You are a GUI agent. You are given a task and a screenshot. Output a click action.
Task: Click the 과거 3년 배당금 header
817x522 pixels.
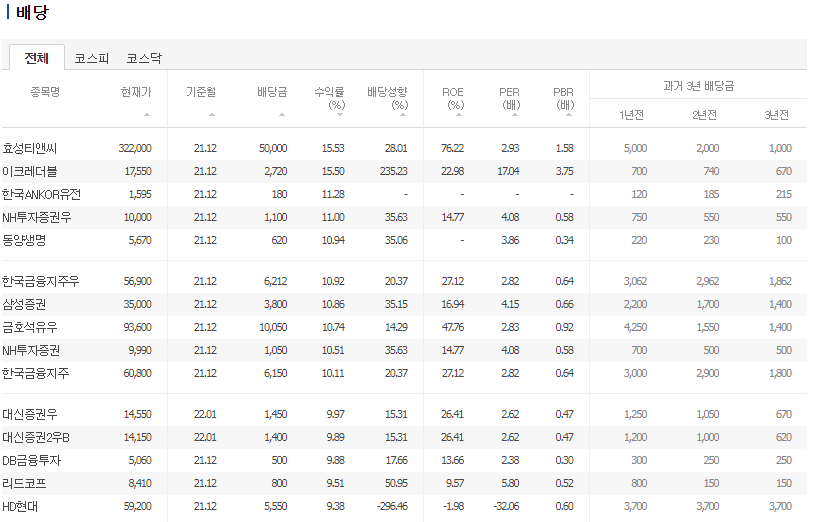click(698, 86)
